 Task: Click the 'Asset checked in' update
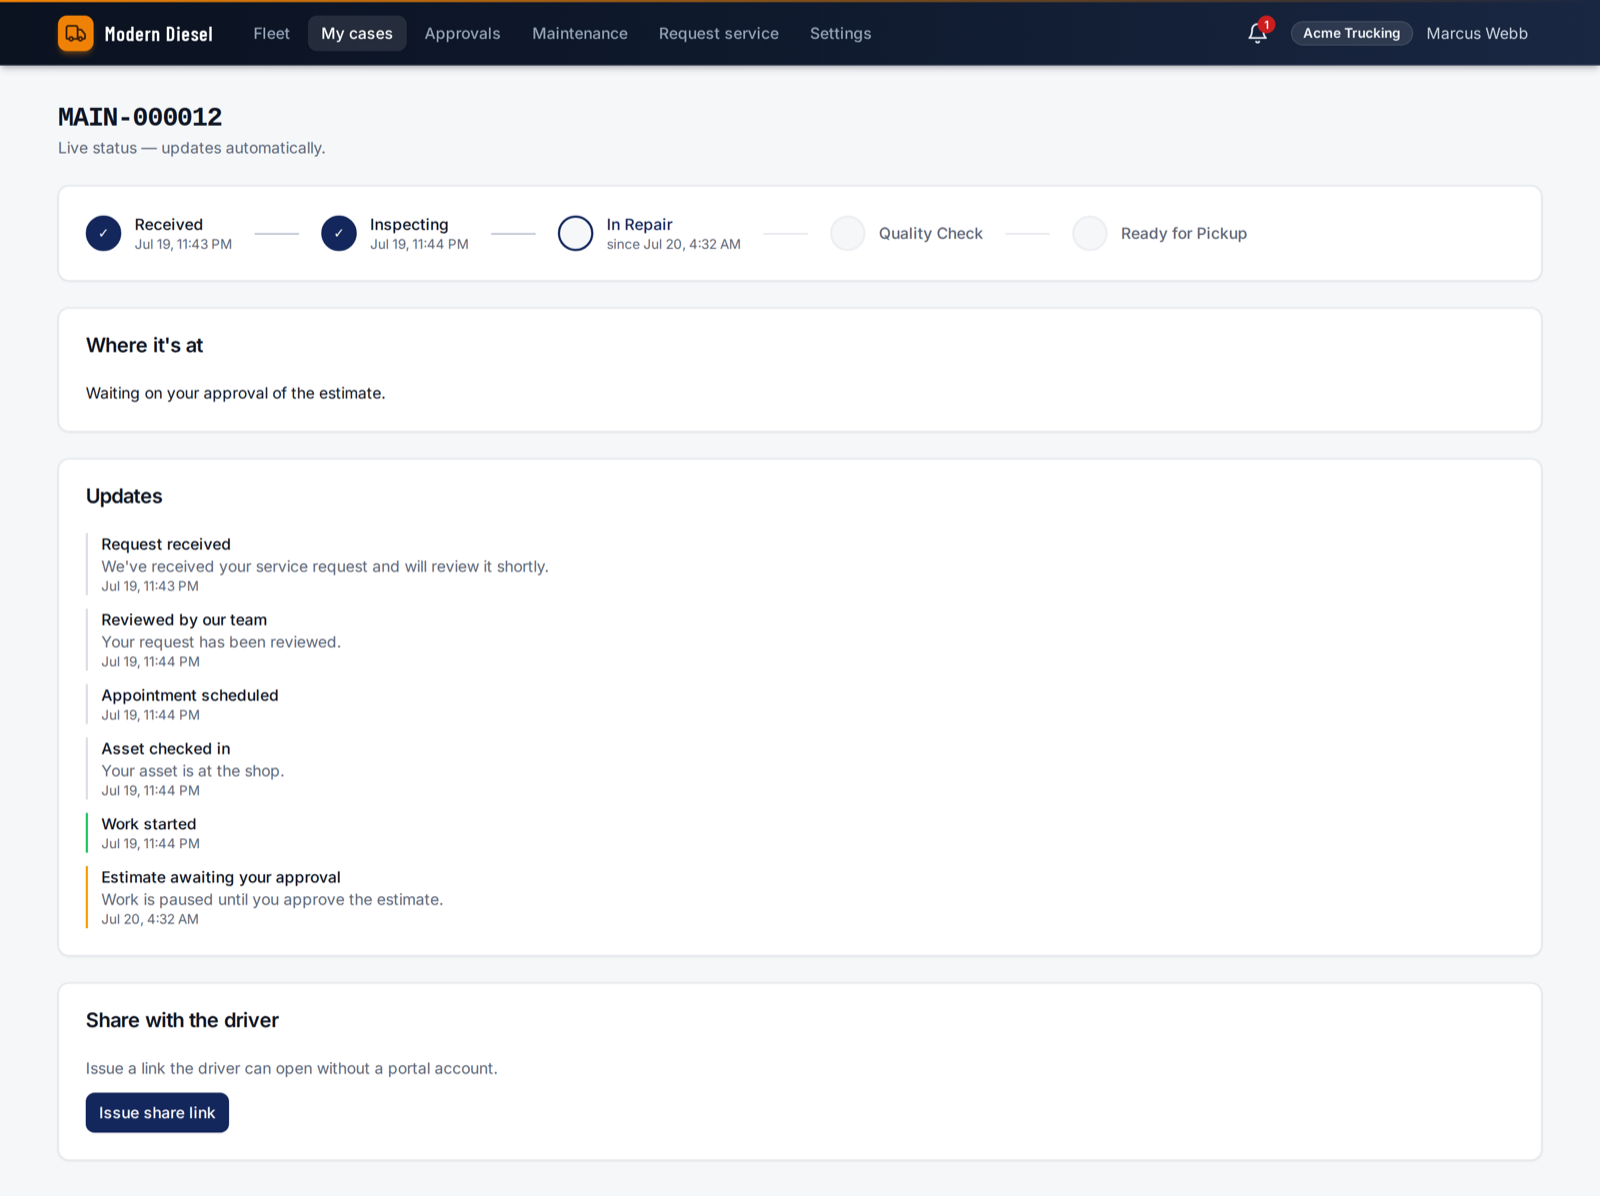(x=166, y=749)
